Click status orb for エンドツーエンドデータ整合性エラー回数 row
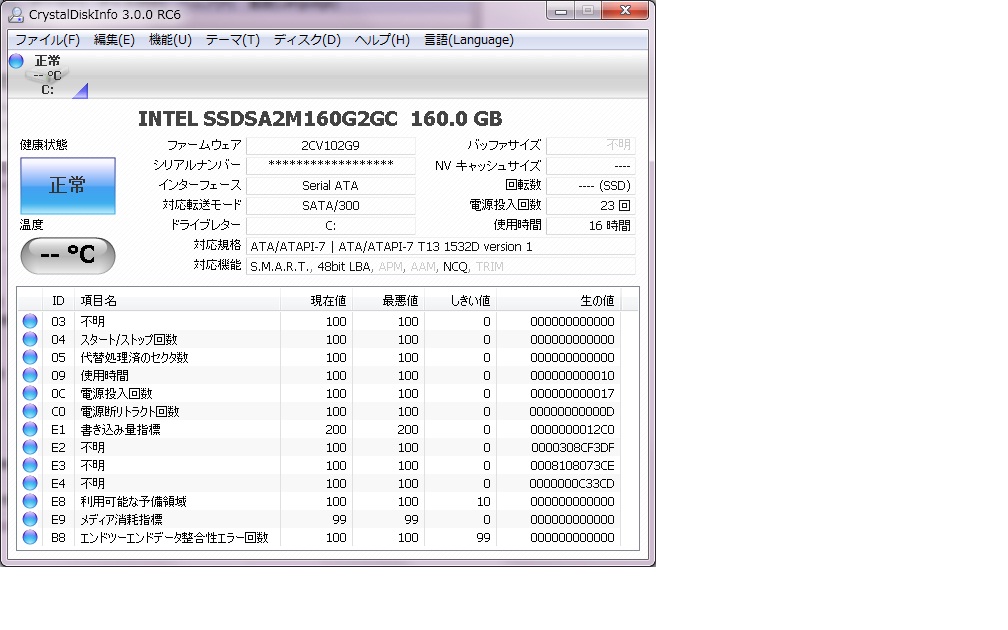 pyautogui.click(x=30, y=537)
